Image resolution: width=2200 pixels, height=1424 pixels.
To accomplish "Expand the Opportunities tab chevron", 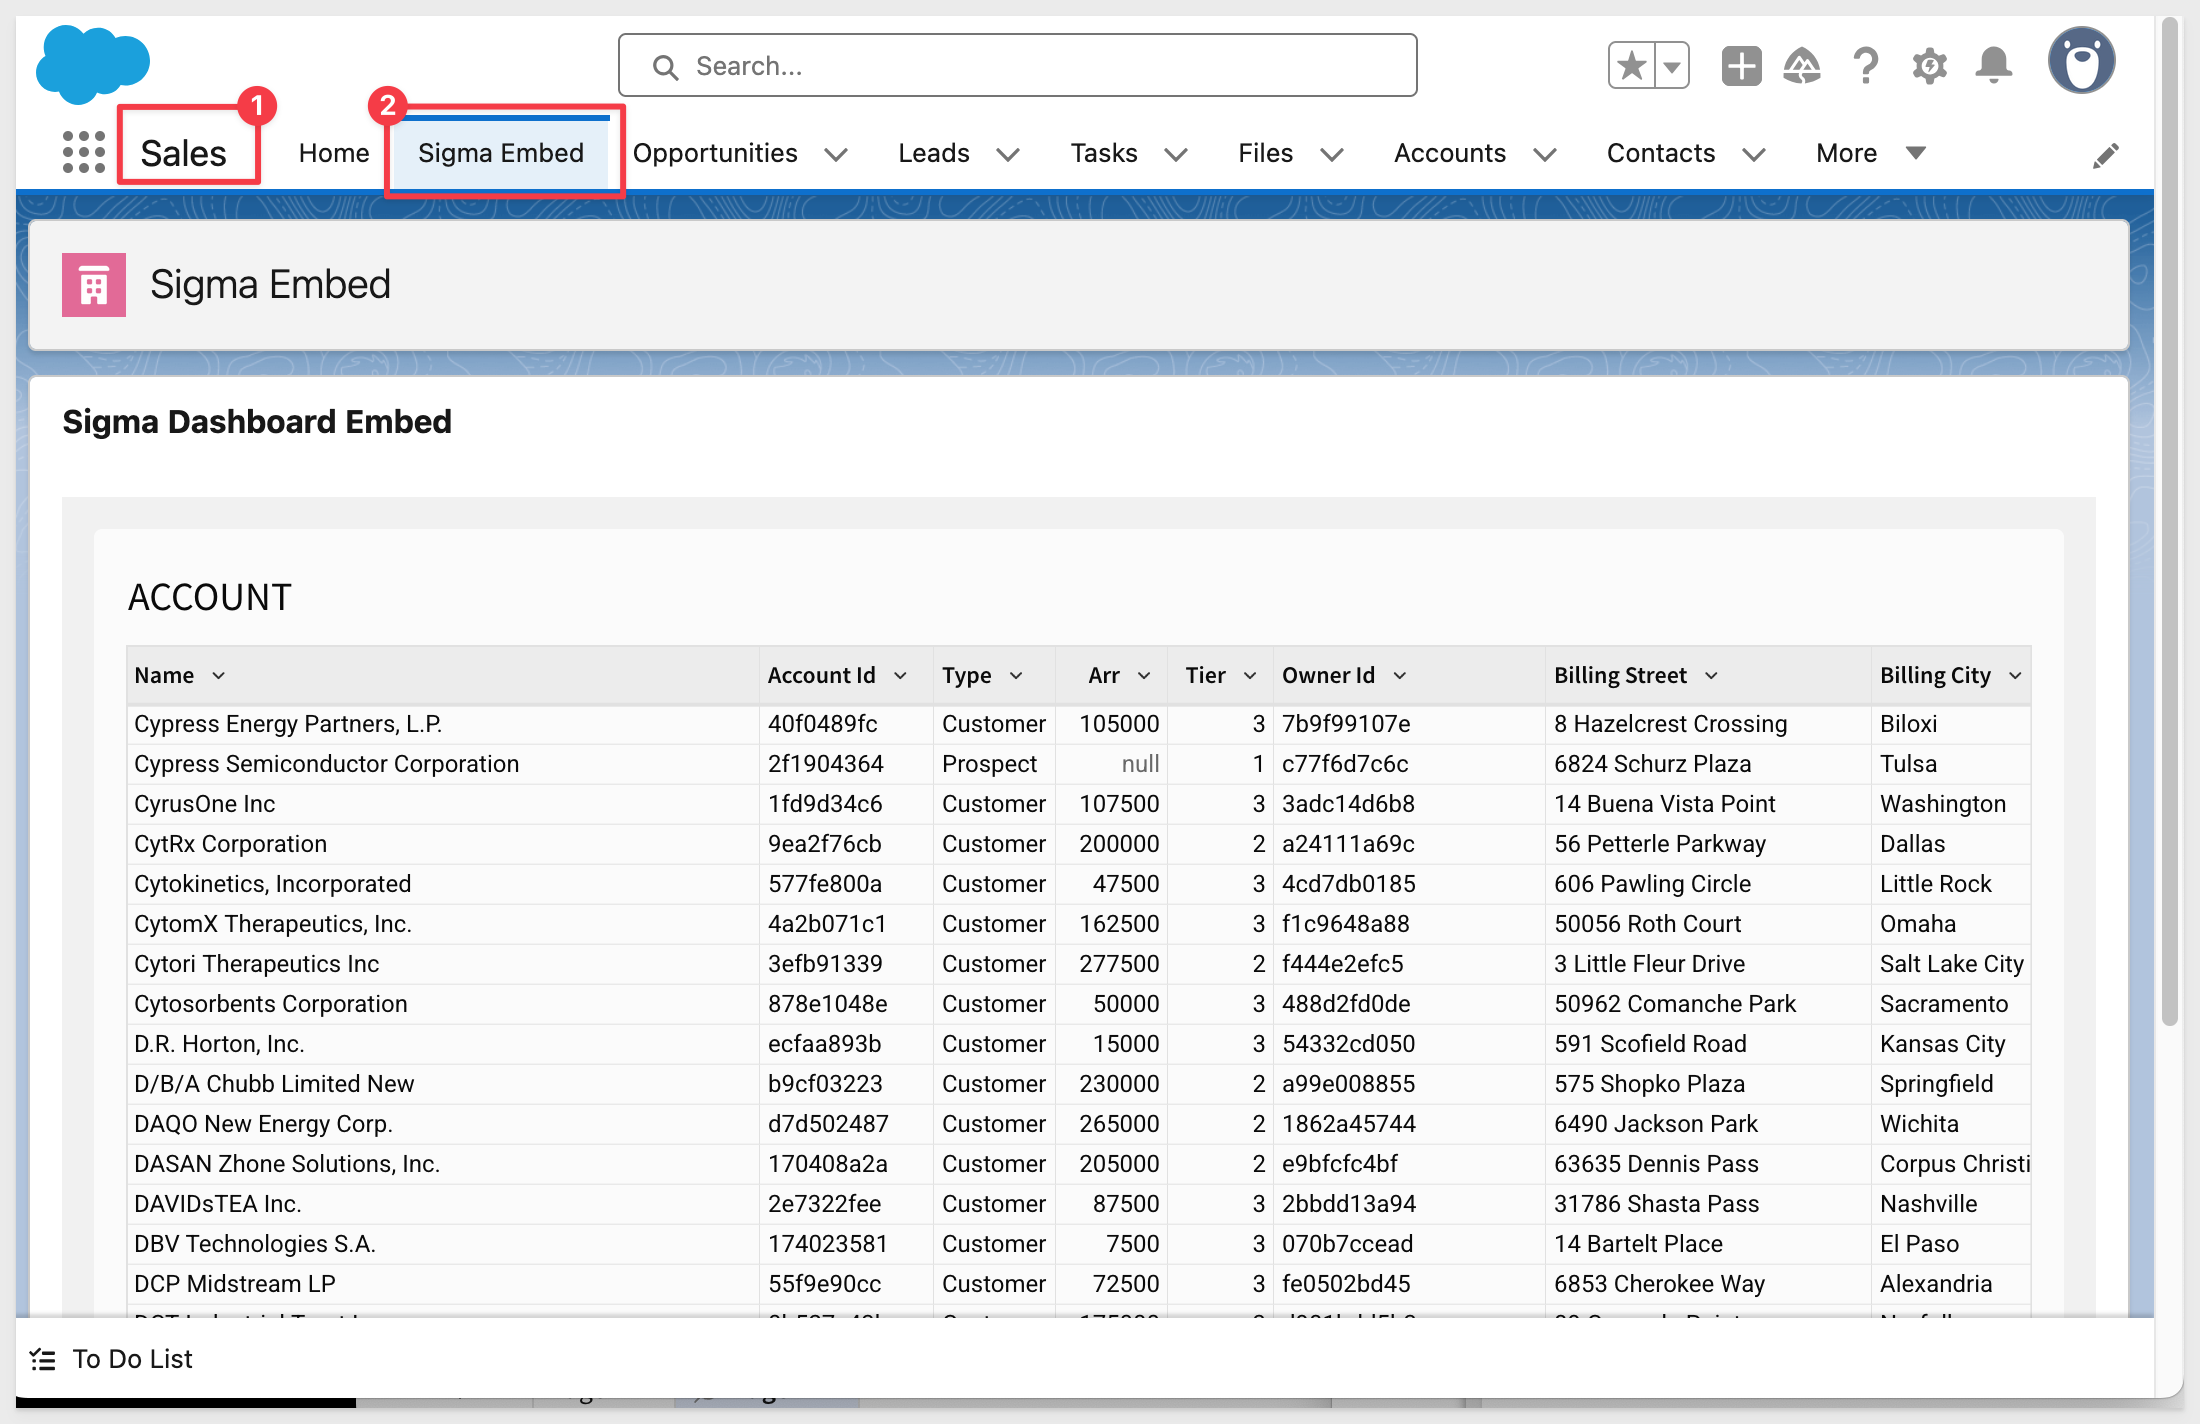I will (x=836, y=154).
